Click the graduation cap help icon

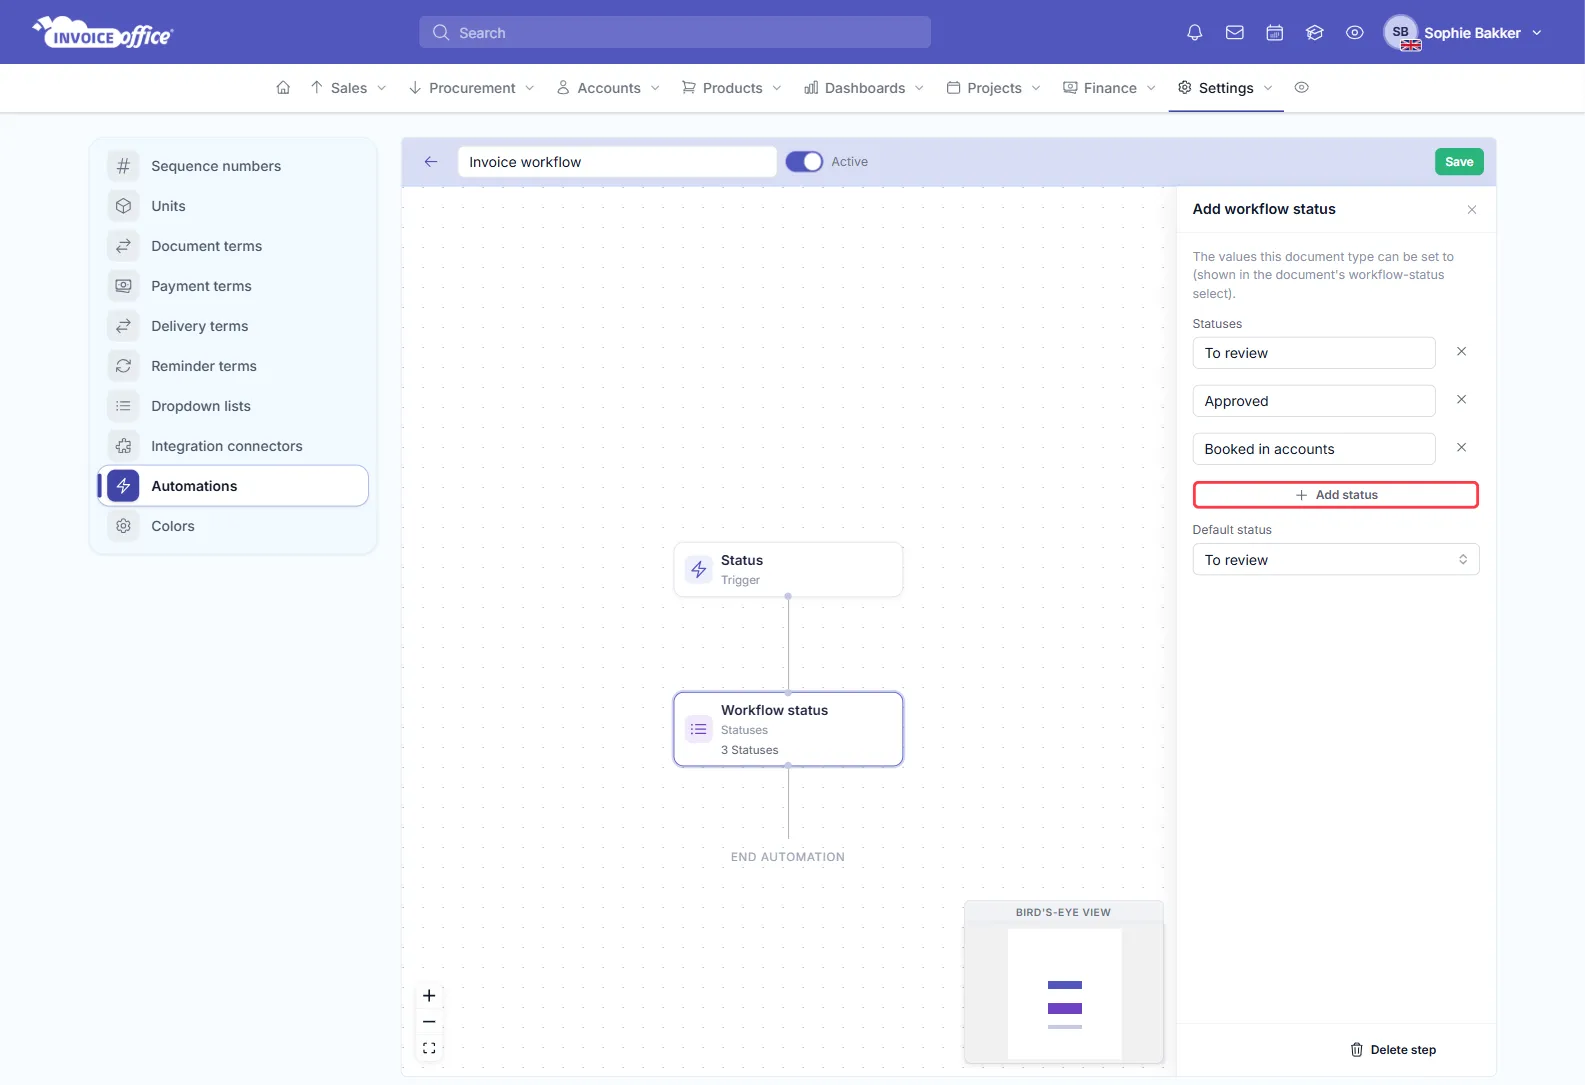tap(1315, 33)
